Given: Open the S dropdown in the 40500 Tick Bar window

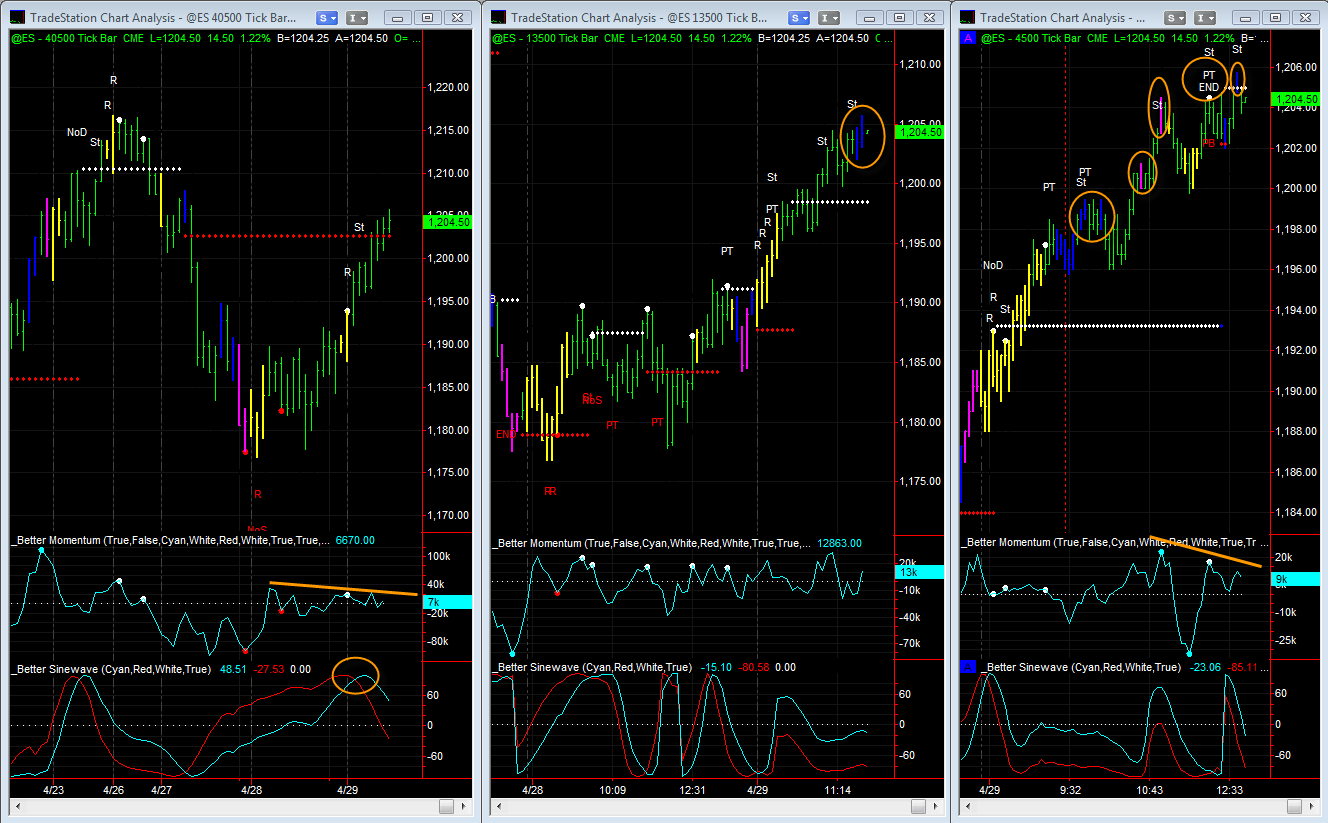Looking at the screenshot, I should click(327, 18).
